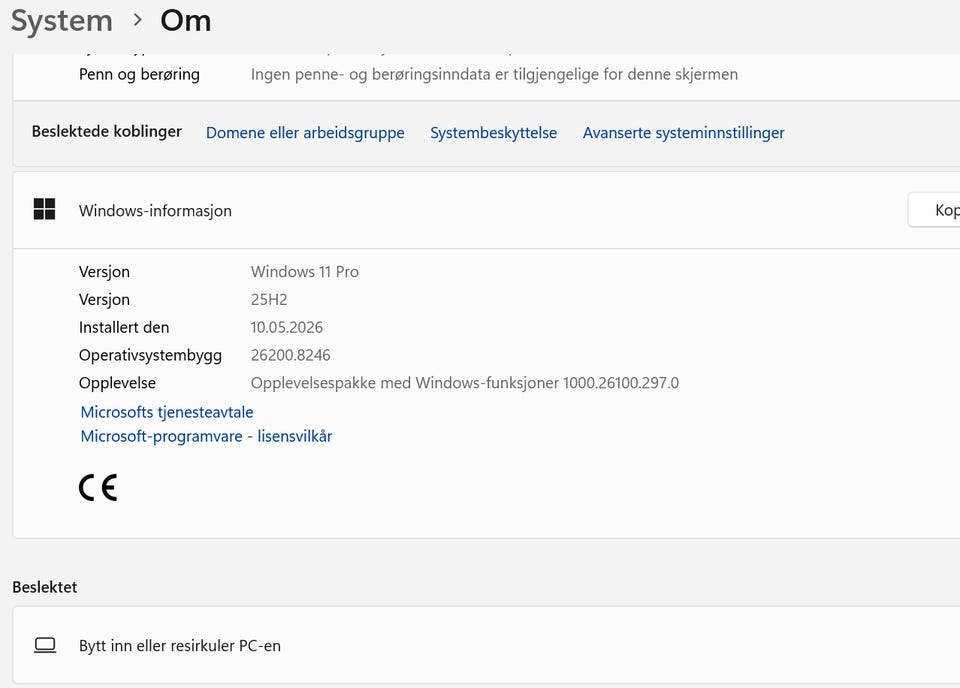Viewport: 960px width, 688px height.
Task: Open the Avanserte systeminnstillinger link
Action: coord(683,133)
